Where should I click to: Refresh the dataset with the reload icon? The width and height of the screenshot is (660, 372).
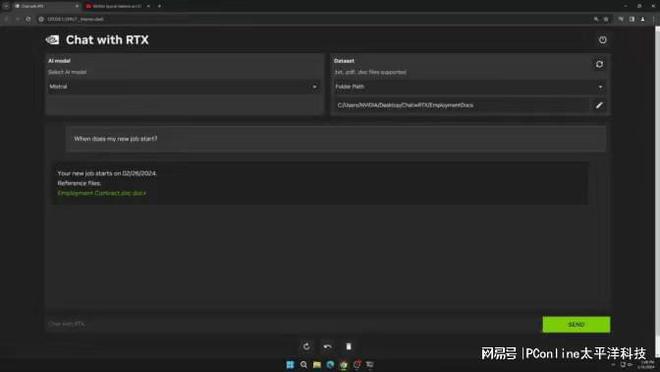(x=599, y=64)
